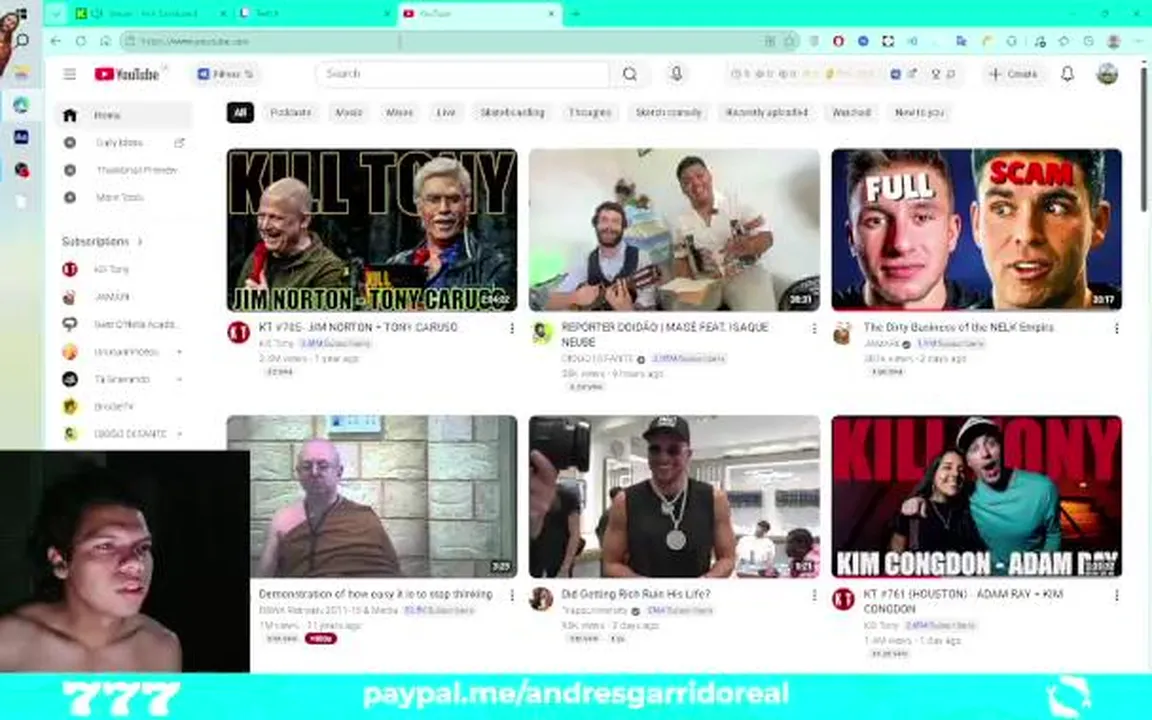This screenshot has height=720, width=1152.
Task: Click the Kill Tony avatar under KT #705
Action: click(x=239, y=333)
